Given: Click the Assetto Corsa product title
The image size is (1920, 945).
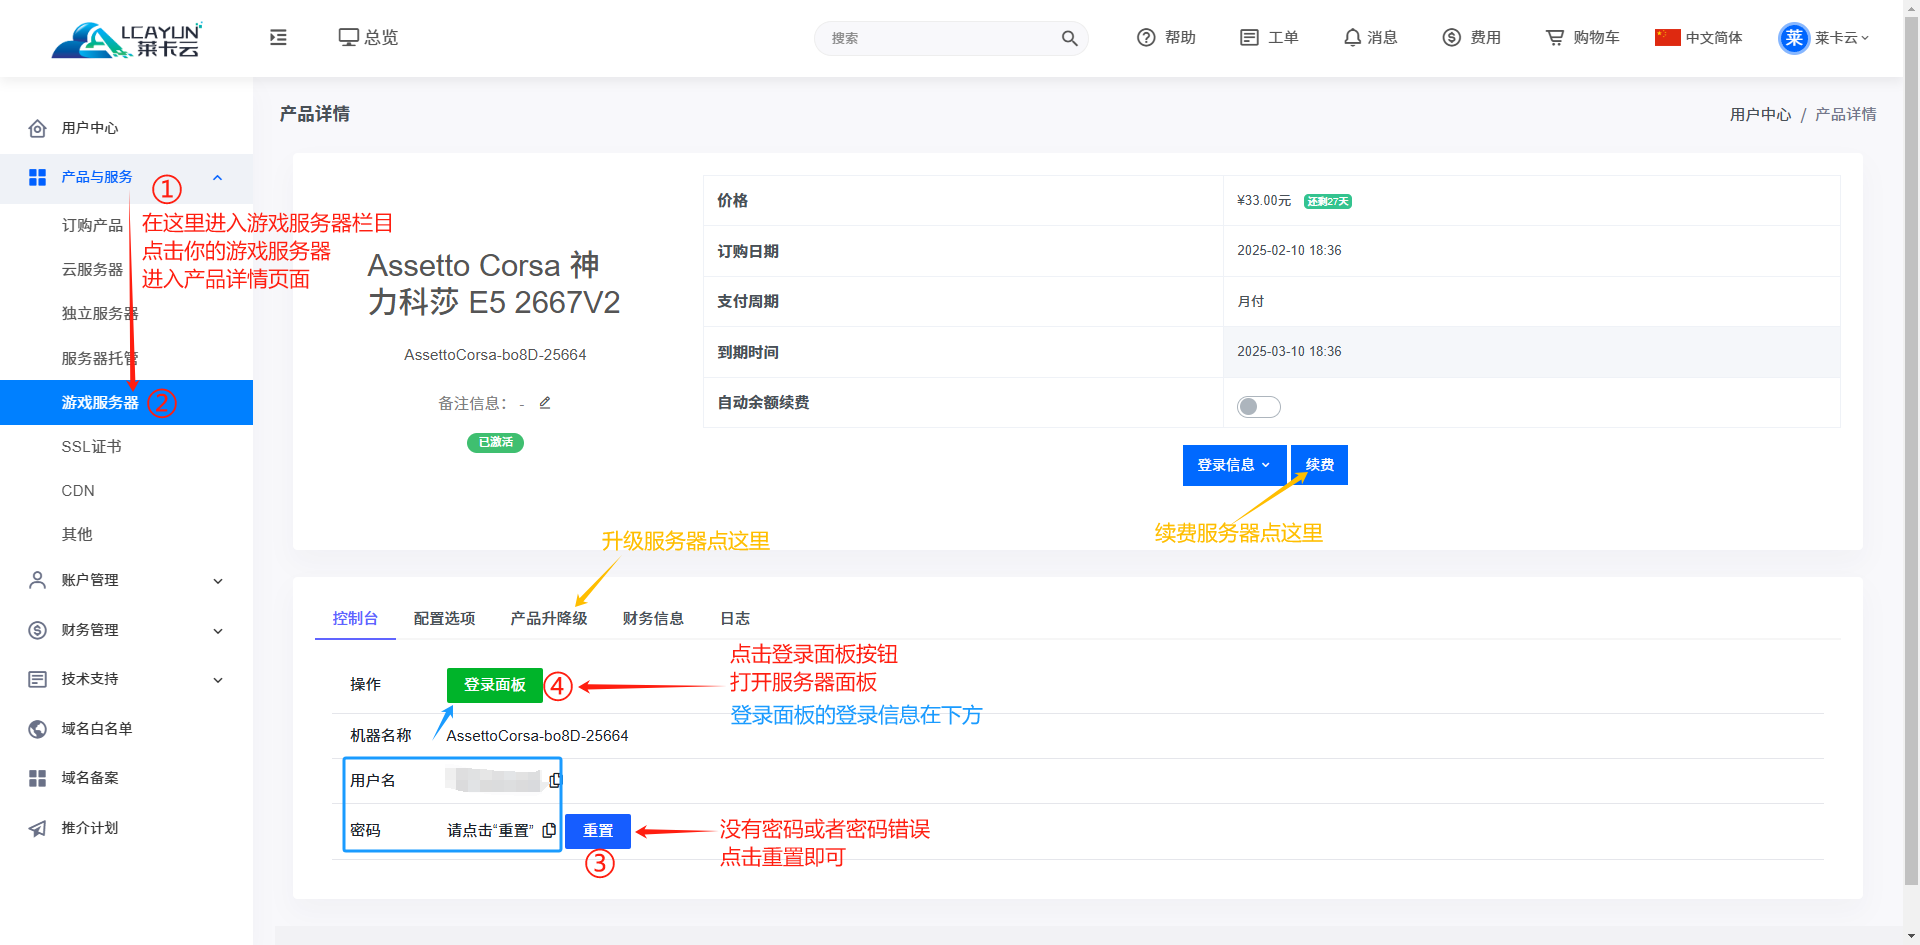Looking at the screenshot, I should click(x=494, y=283).
